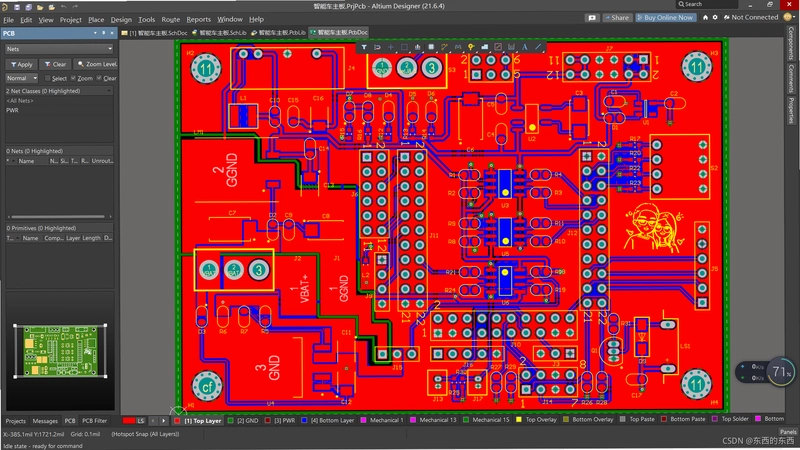Pin the PCB panel
The width and height of the screenshot is (800, 450).
tap(104, 33)
